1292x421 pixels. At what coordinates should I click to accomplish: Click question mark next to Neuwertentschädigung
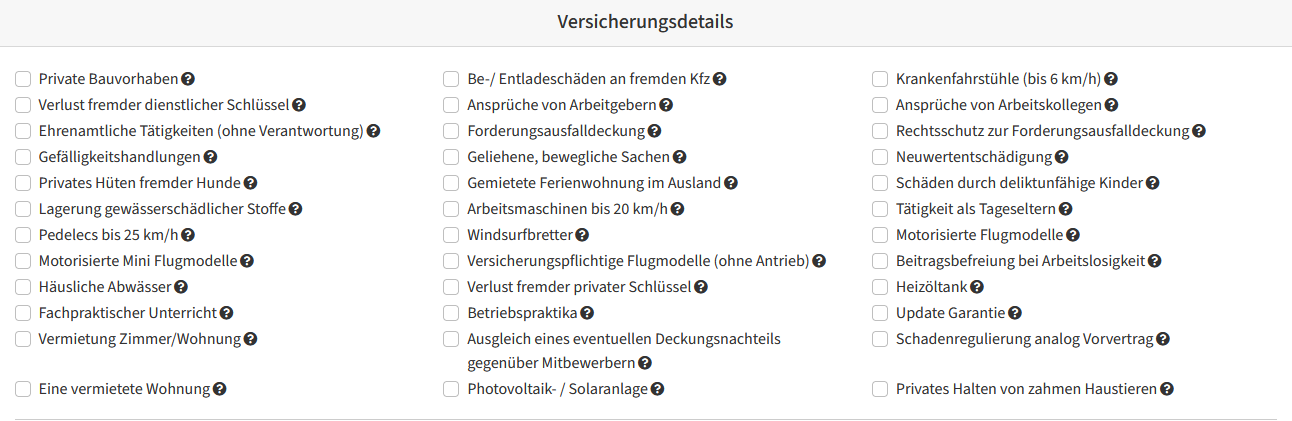click(1062, 157)
